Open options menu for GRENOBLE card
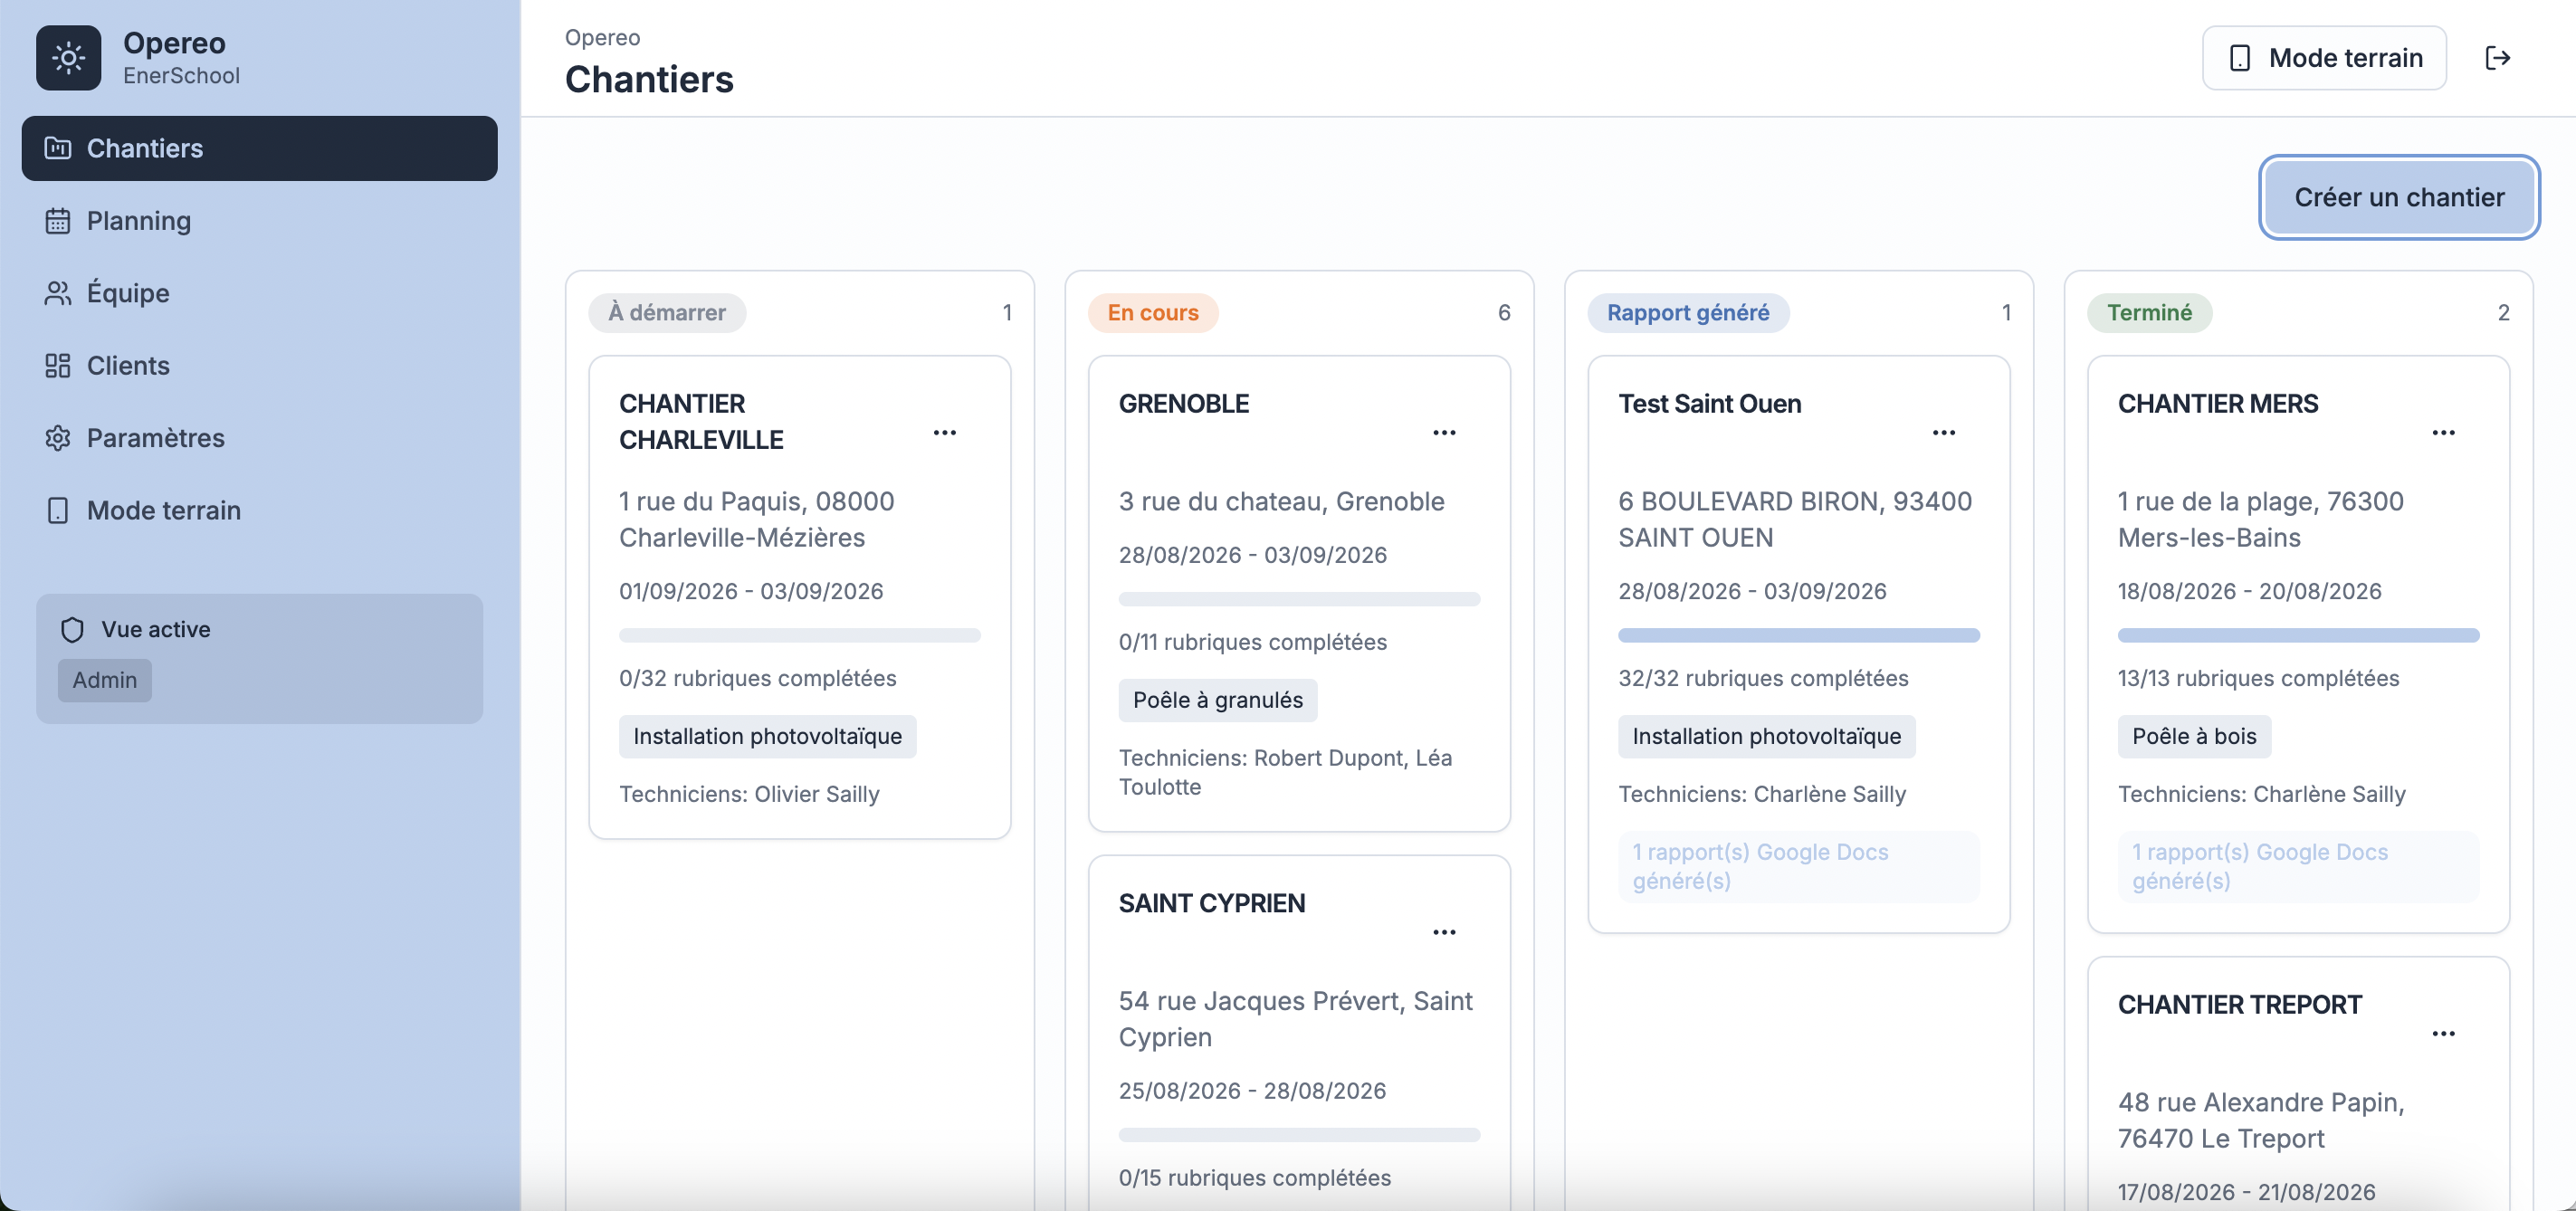Viewport: 2576px width, 1211px height. pos(1444,433)
